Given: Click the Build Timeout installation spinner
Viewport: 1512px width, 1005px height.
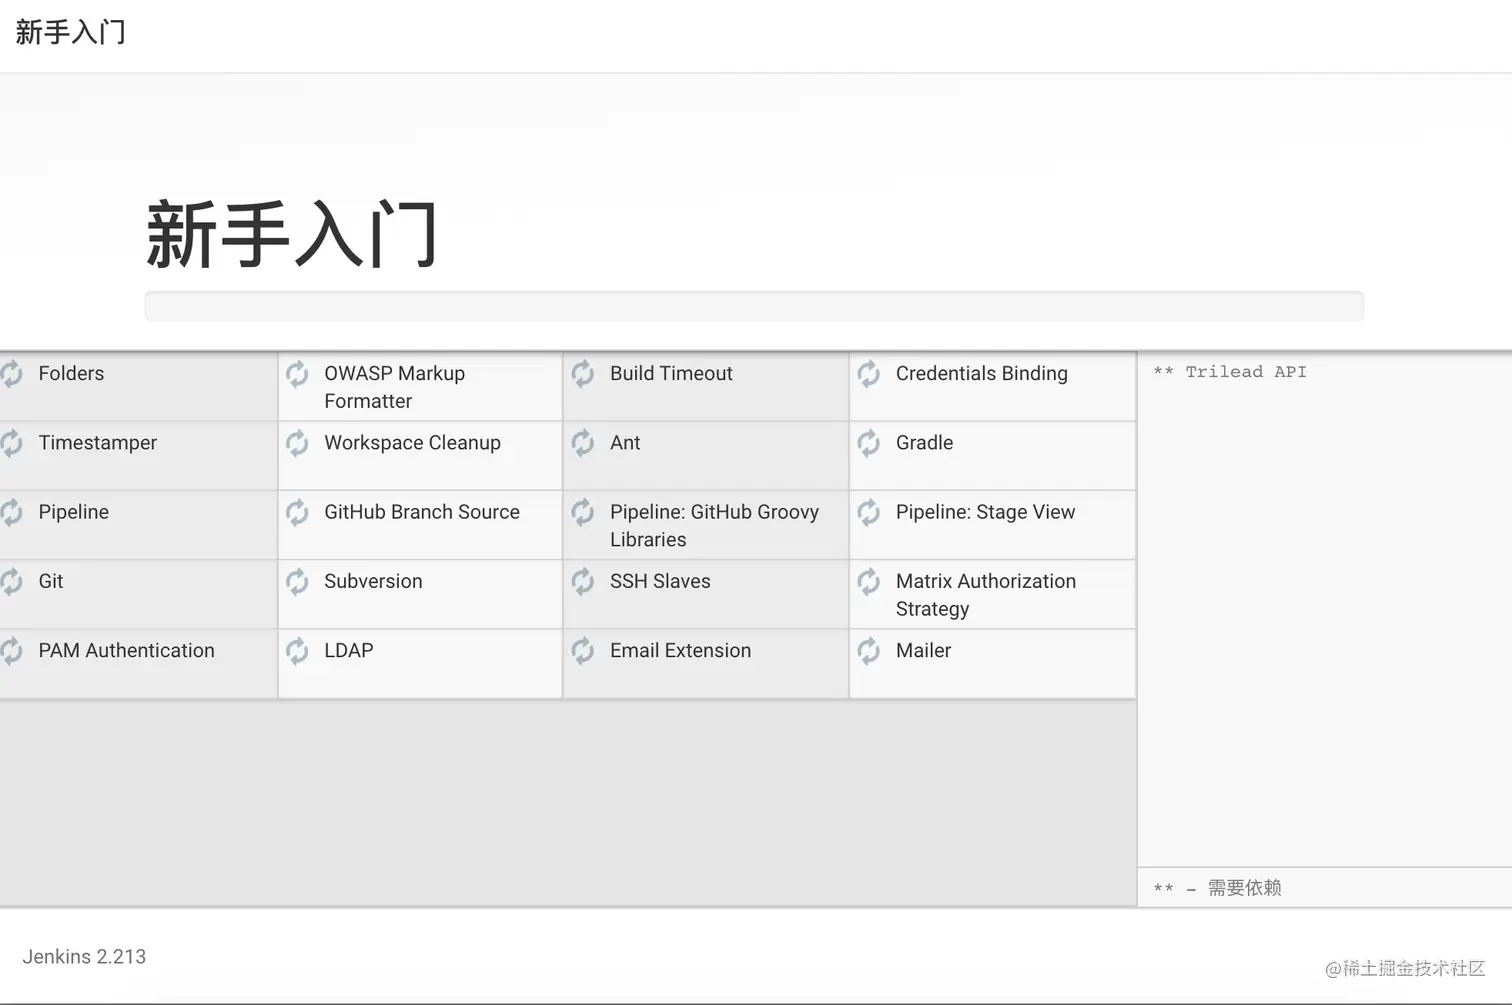Looking at the screenshot, I should pyautogui.click(x=583, y=373).
